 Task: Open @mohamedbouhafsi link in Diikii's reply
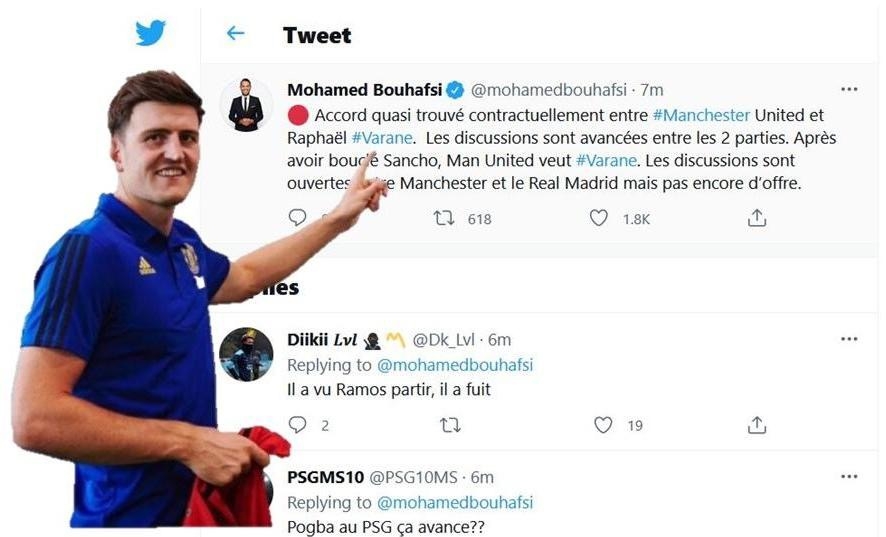tap(455, 365)
